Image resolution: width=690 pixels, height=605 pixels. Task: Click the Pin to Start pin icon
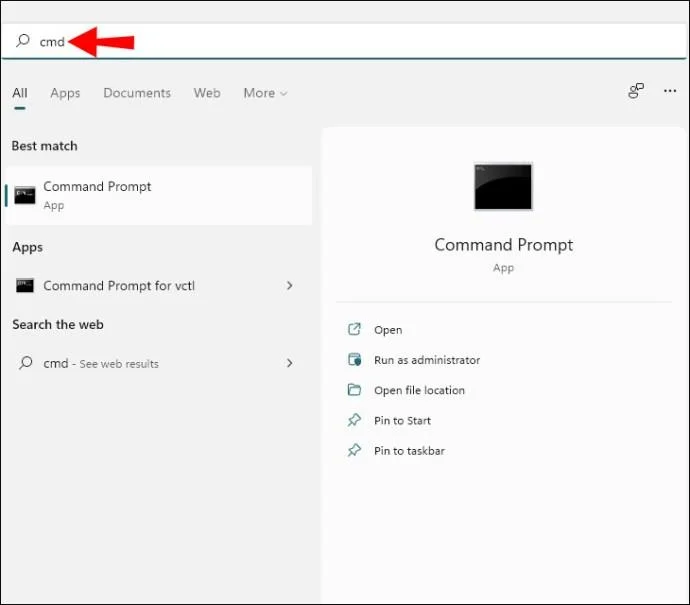coord(354,420)
